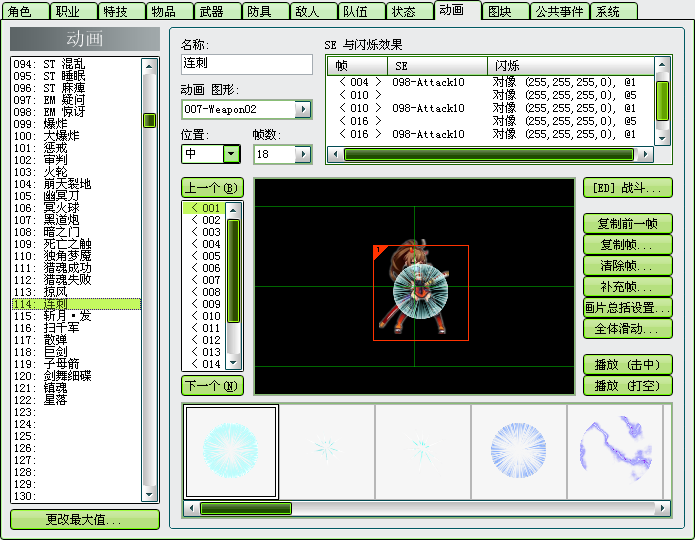Click the 上一个 (B) button
This screenshot has width=695, height=540.
[x=212, y=188]
